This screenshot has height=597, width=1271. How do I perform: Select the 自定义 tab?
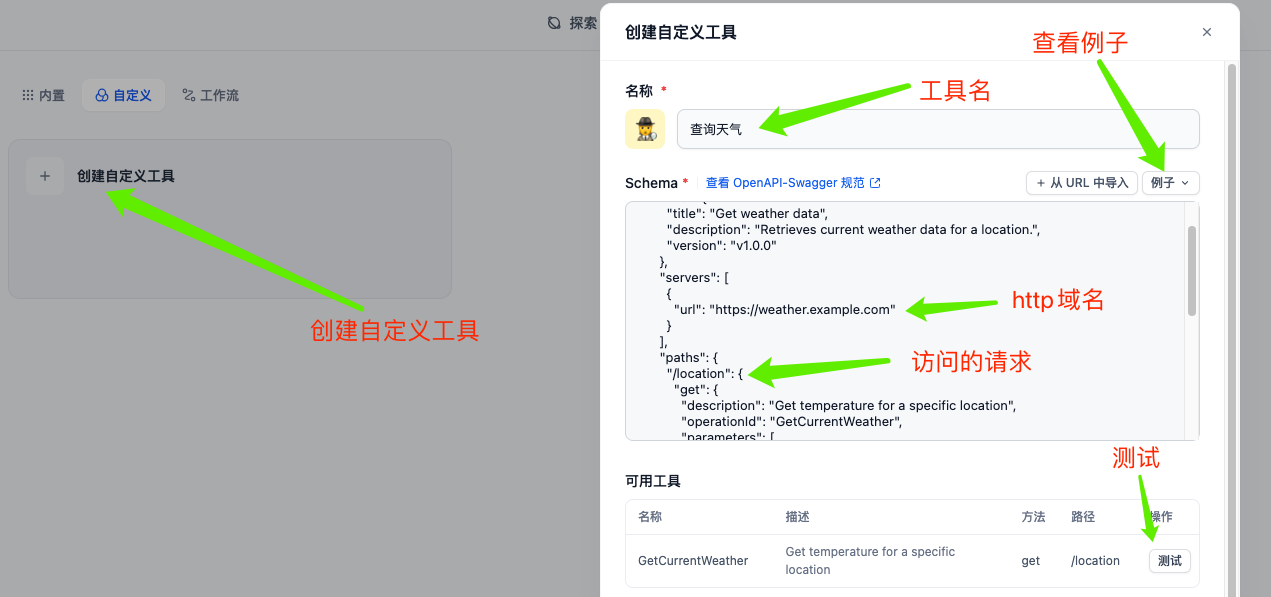123,96
